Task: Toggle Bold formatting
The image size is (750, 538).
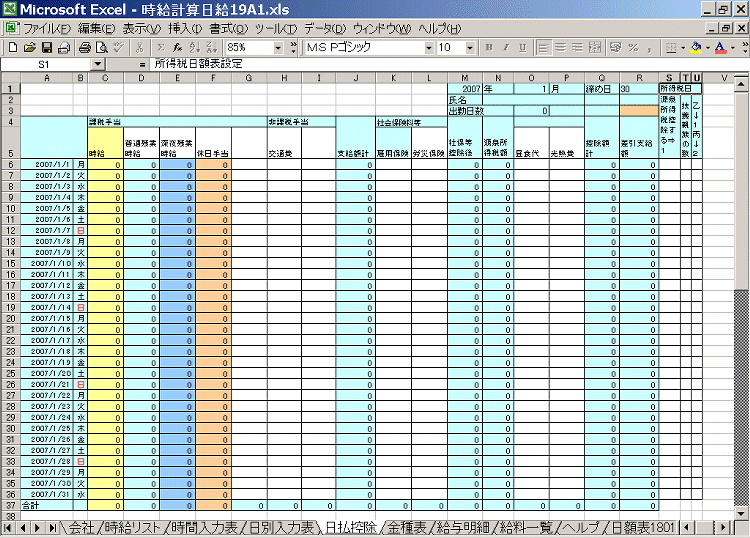Action: (490, 47)
